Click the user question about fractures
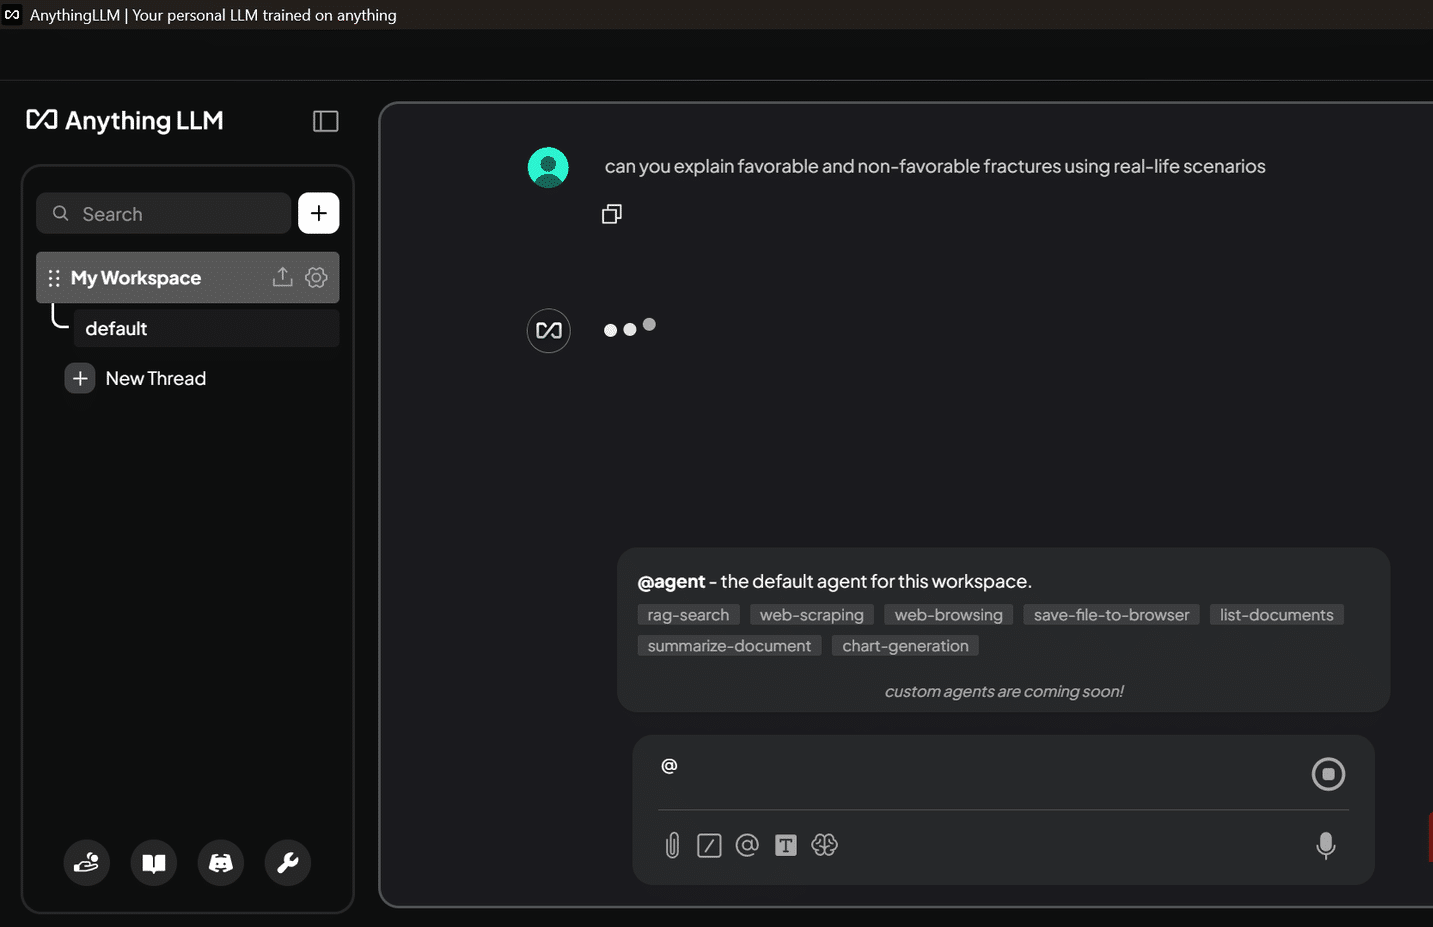 pos(935,166)
